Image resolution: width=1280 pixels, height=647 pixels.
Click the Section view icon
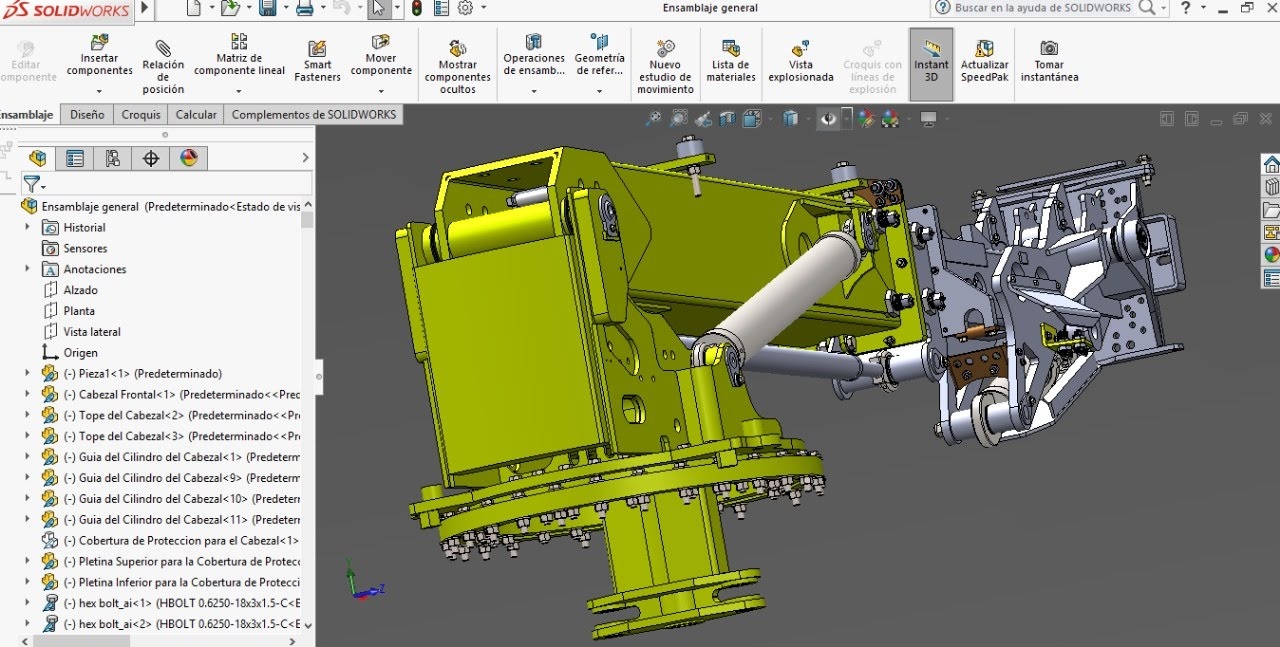coord(727,119)
